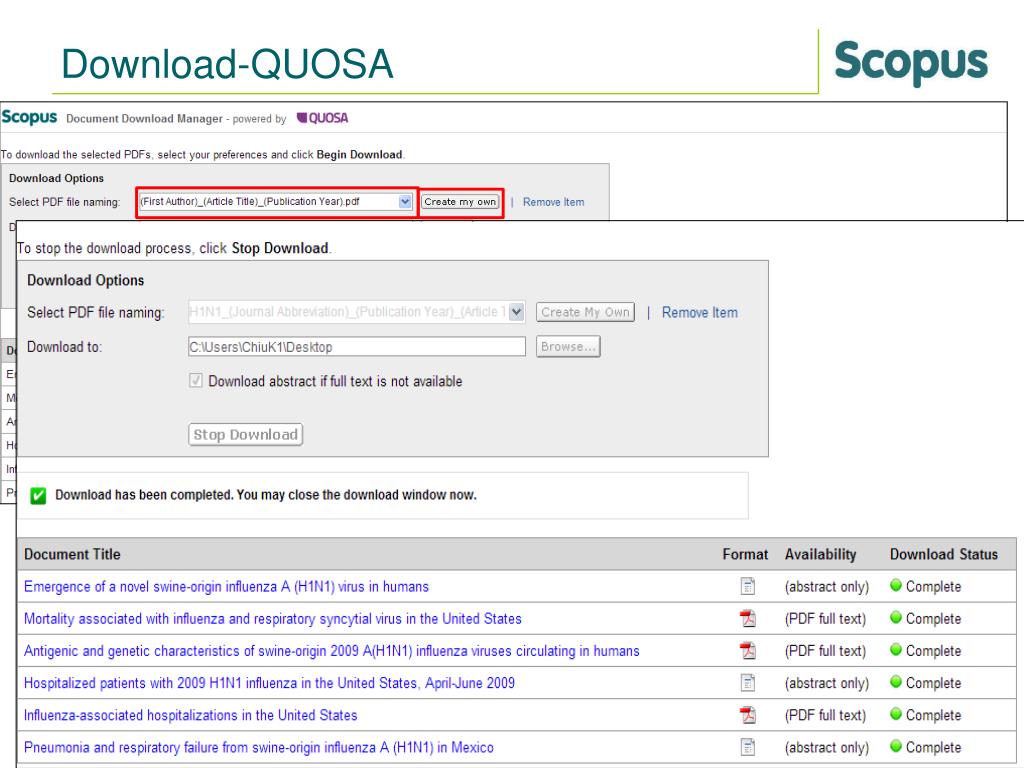Viewport: 1024px width, 768px height.
Task: Click the Download to path field
Action: [x=357, y=347]
